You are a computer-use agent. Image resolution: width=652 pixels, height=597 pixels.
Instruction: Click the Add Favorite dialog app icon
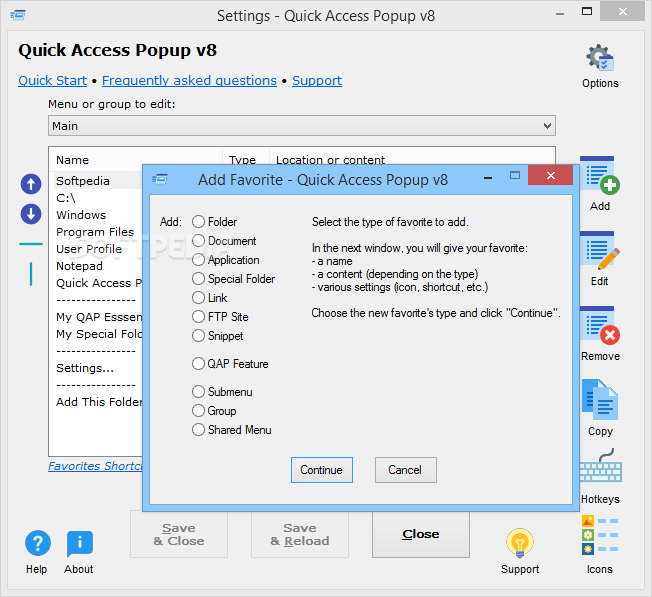click(x=160, y=179)
